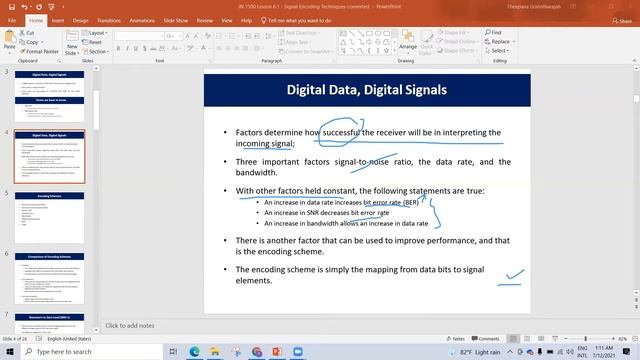Activate the Format Painter

39,51
